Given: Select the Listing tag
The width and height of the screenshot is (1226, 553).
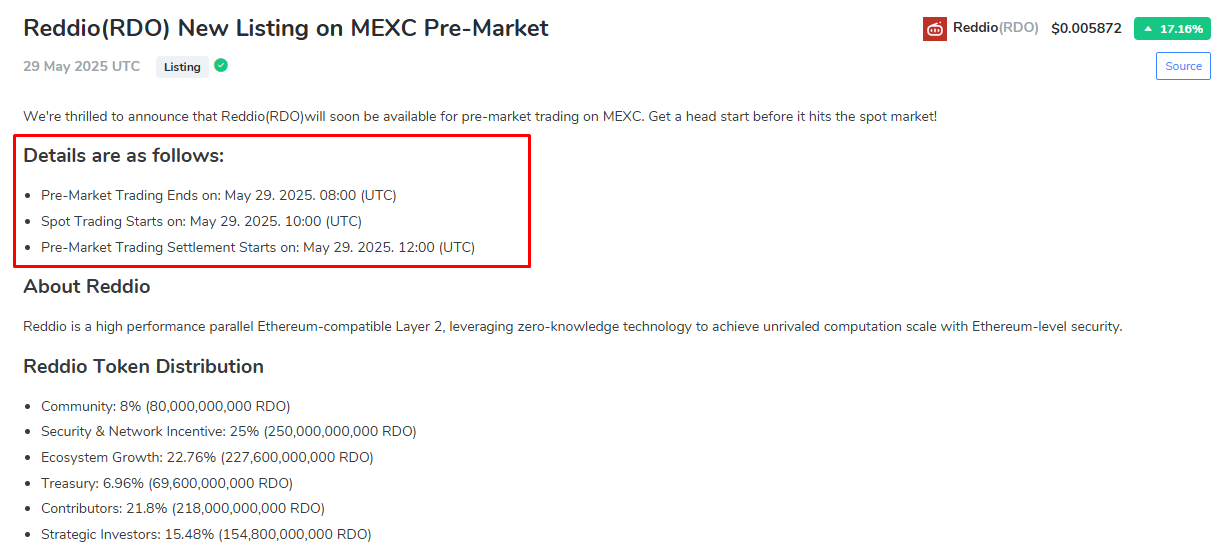Looking at the screenshot, I should (x=182, y=67).
